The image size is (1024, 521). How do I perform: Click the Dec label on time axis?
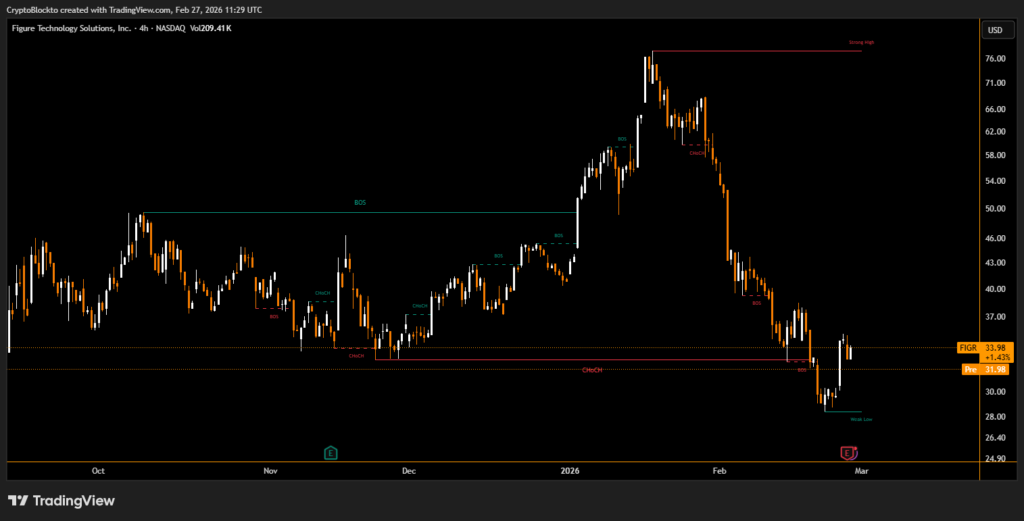(x=408, y=470)
